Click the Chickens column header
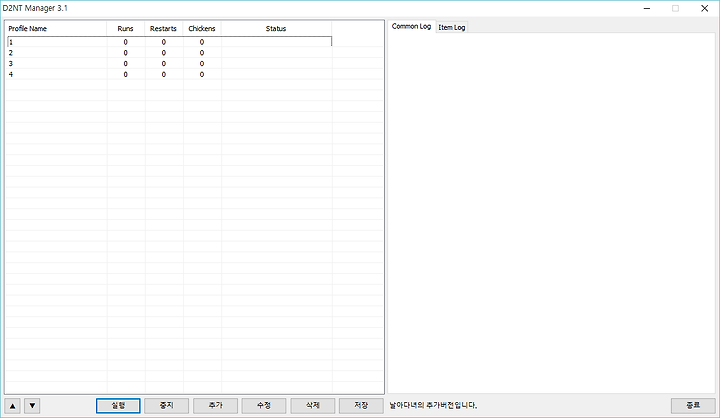Image resolution: width=720 pixels, height=418 pixels. coord(202,28)
